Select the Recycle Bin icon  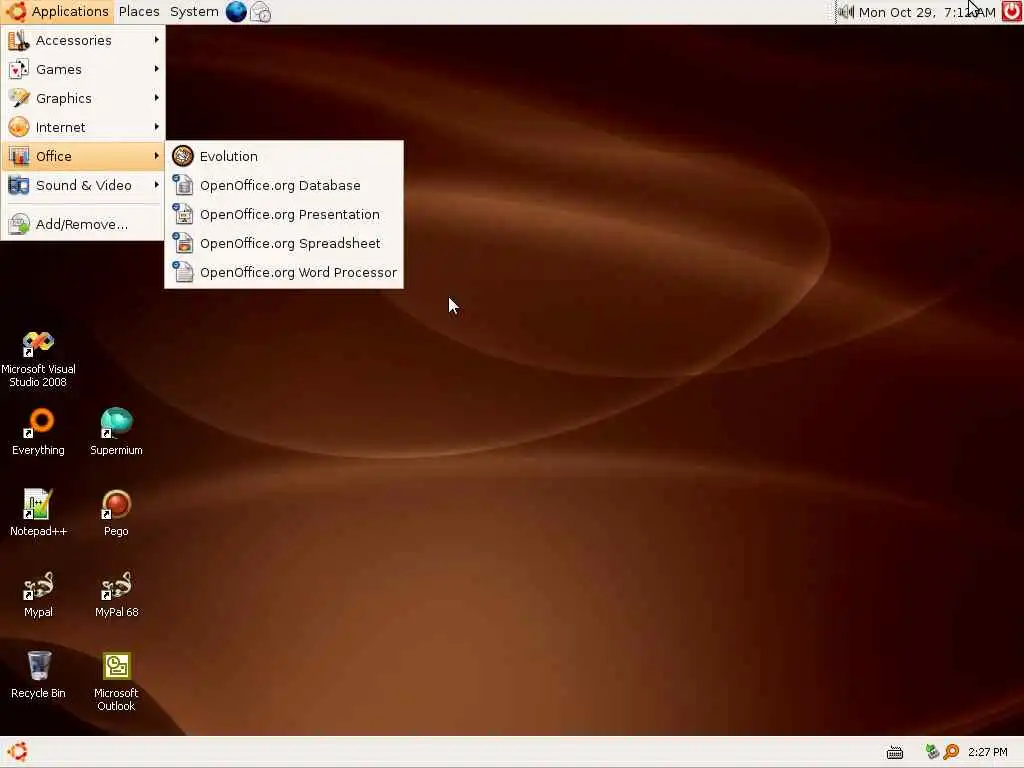coord(38,675)
